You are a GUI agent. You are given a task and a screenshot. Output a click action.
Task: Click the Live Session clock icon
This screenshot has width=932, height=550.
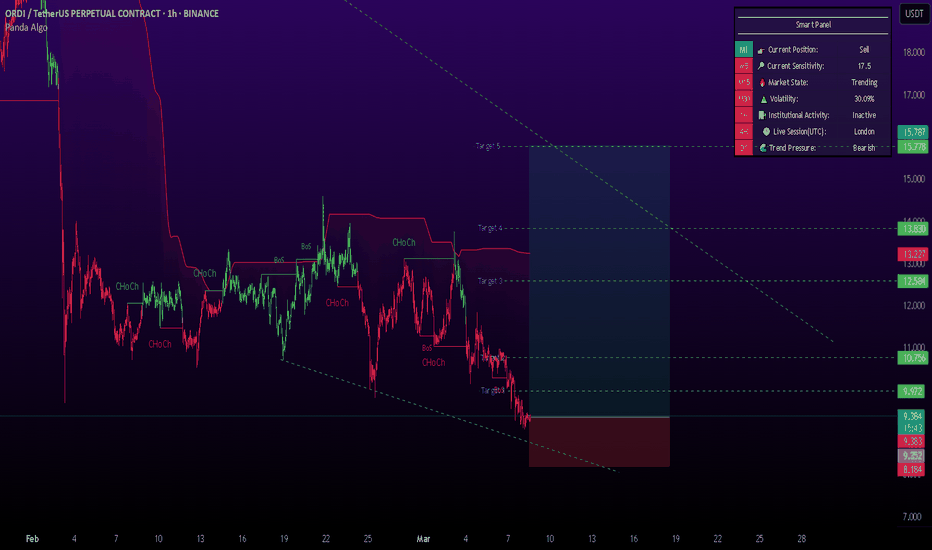766,132
